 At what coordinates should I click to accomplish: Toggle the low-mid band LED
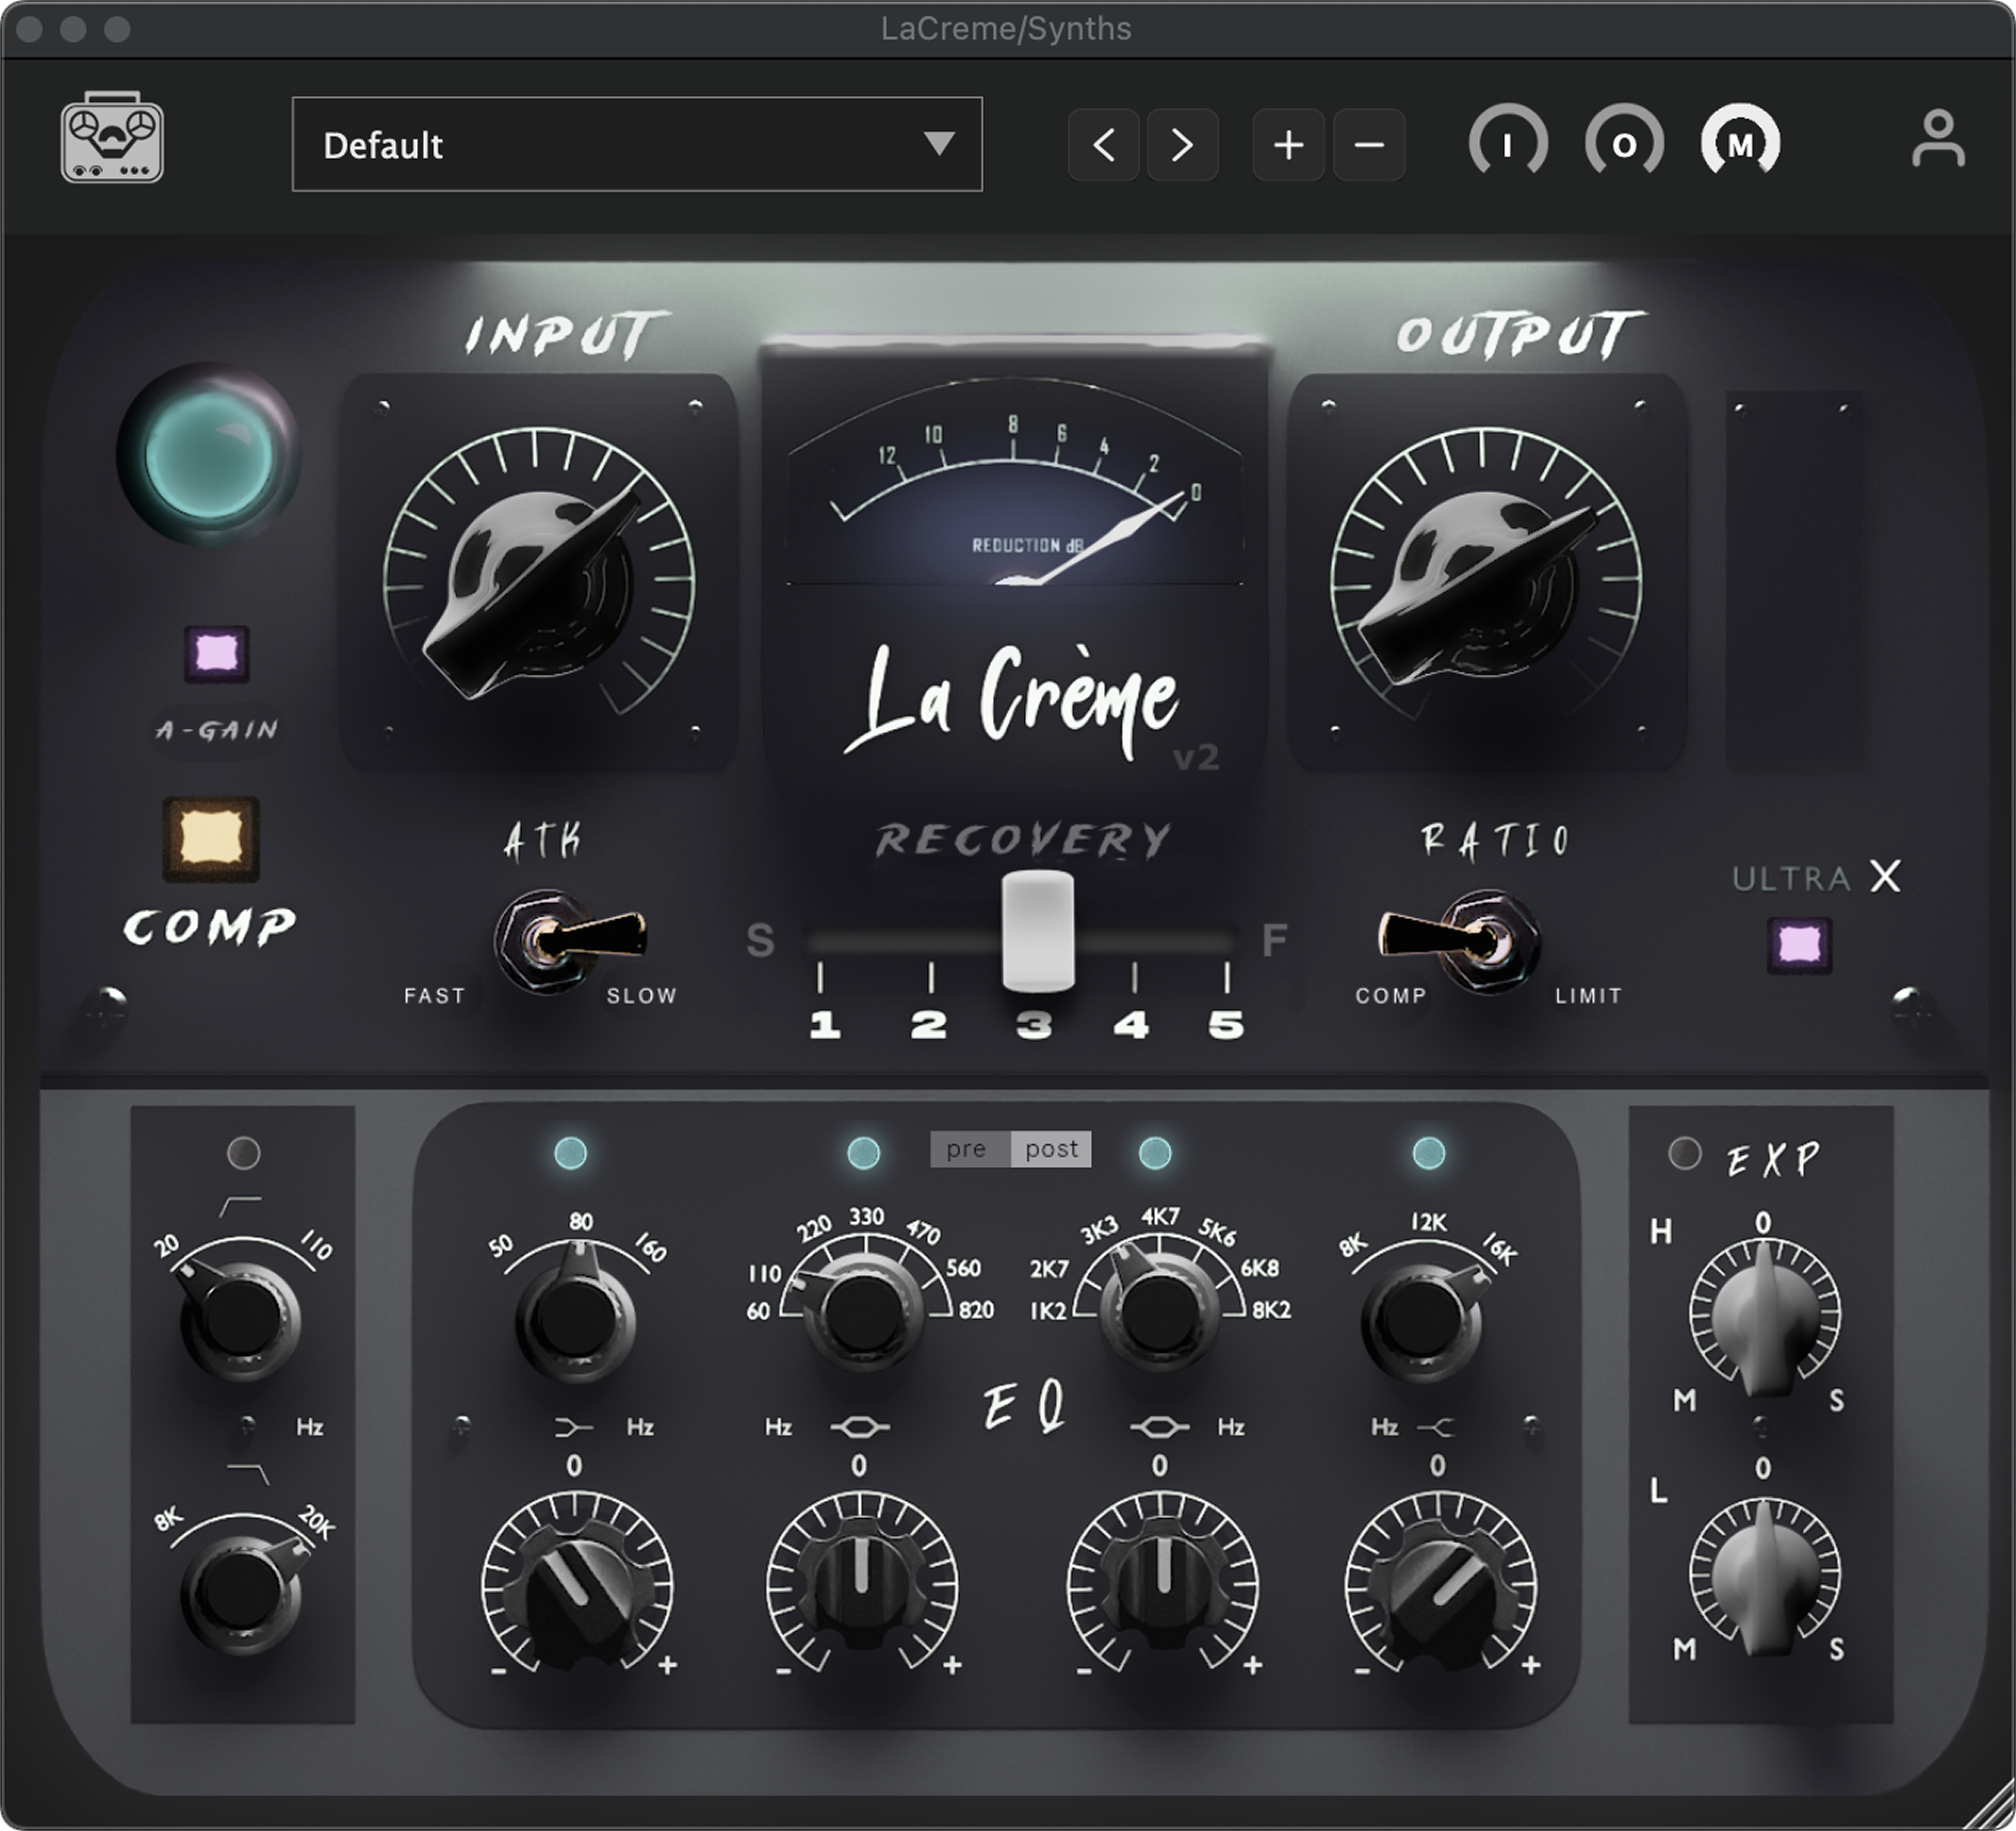point(863,1152)
